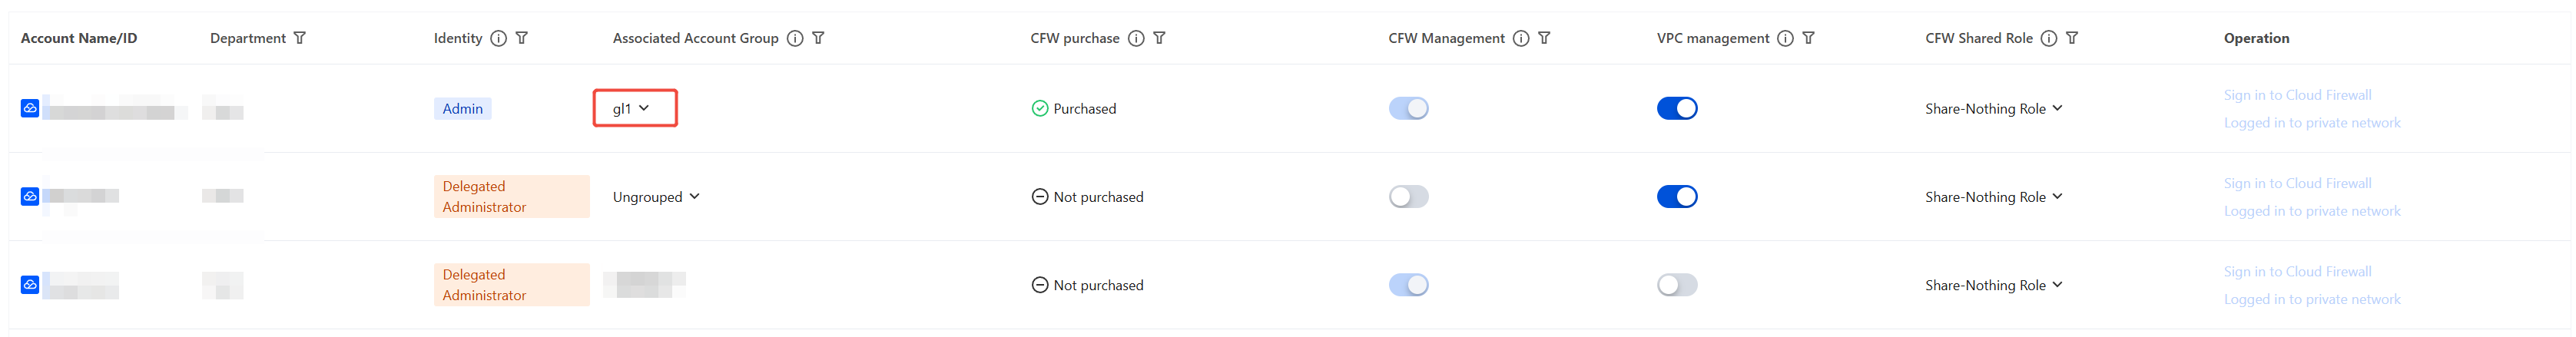This screenshot has height=337, width=2576.
Task: Open Associated Account Group info icon
Action: click(x=794, y=38)
